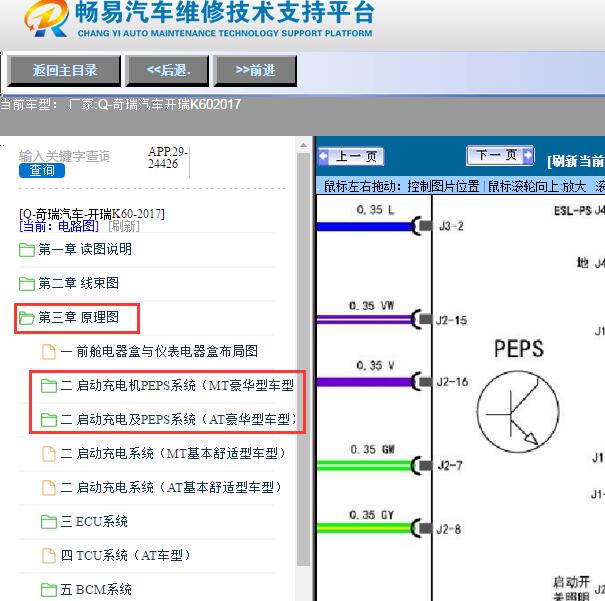Click the 0.35 L blue wire label
The height and width of the screenshot is (601, 605).
(375, 210)
